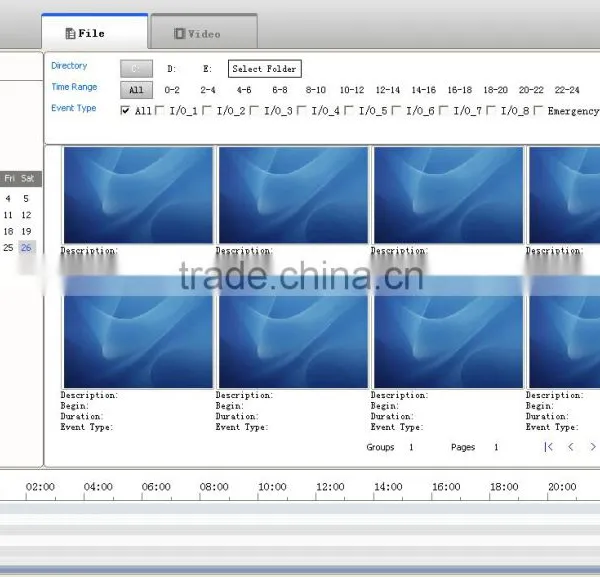Click the Select Folder button
The width and height of the screenshot is (600, 577).
pos(264,69)
